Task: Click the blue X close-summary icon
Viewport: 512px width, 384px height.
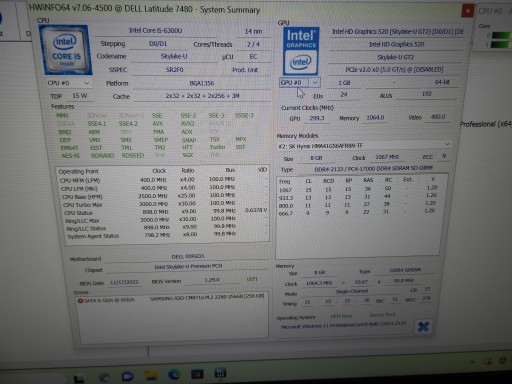Action: [x=423, y=327]
